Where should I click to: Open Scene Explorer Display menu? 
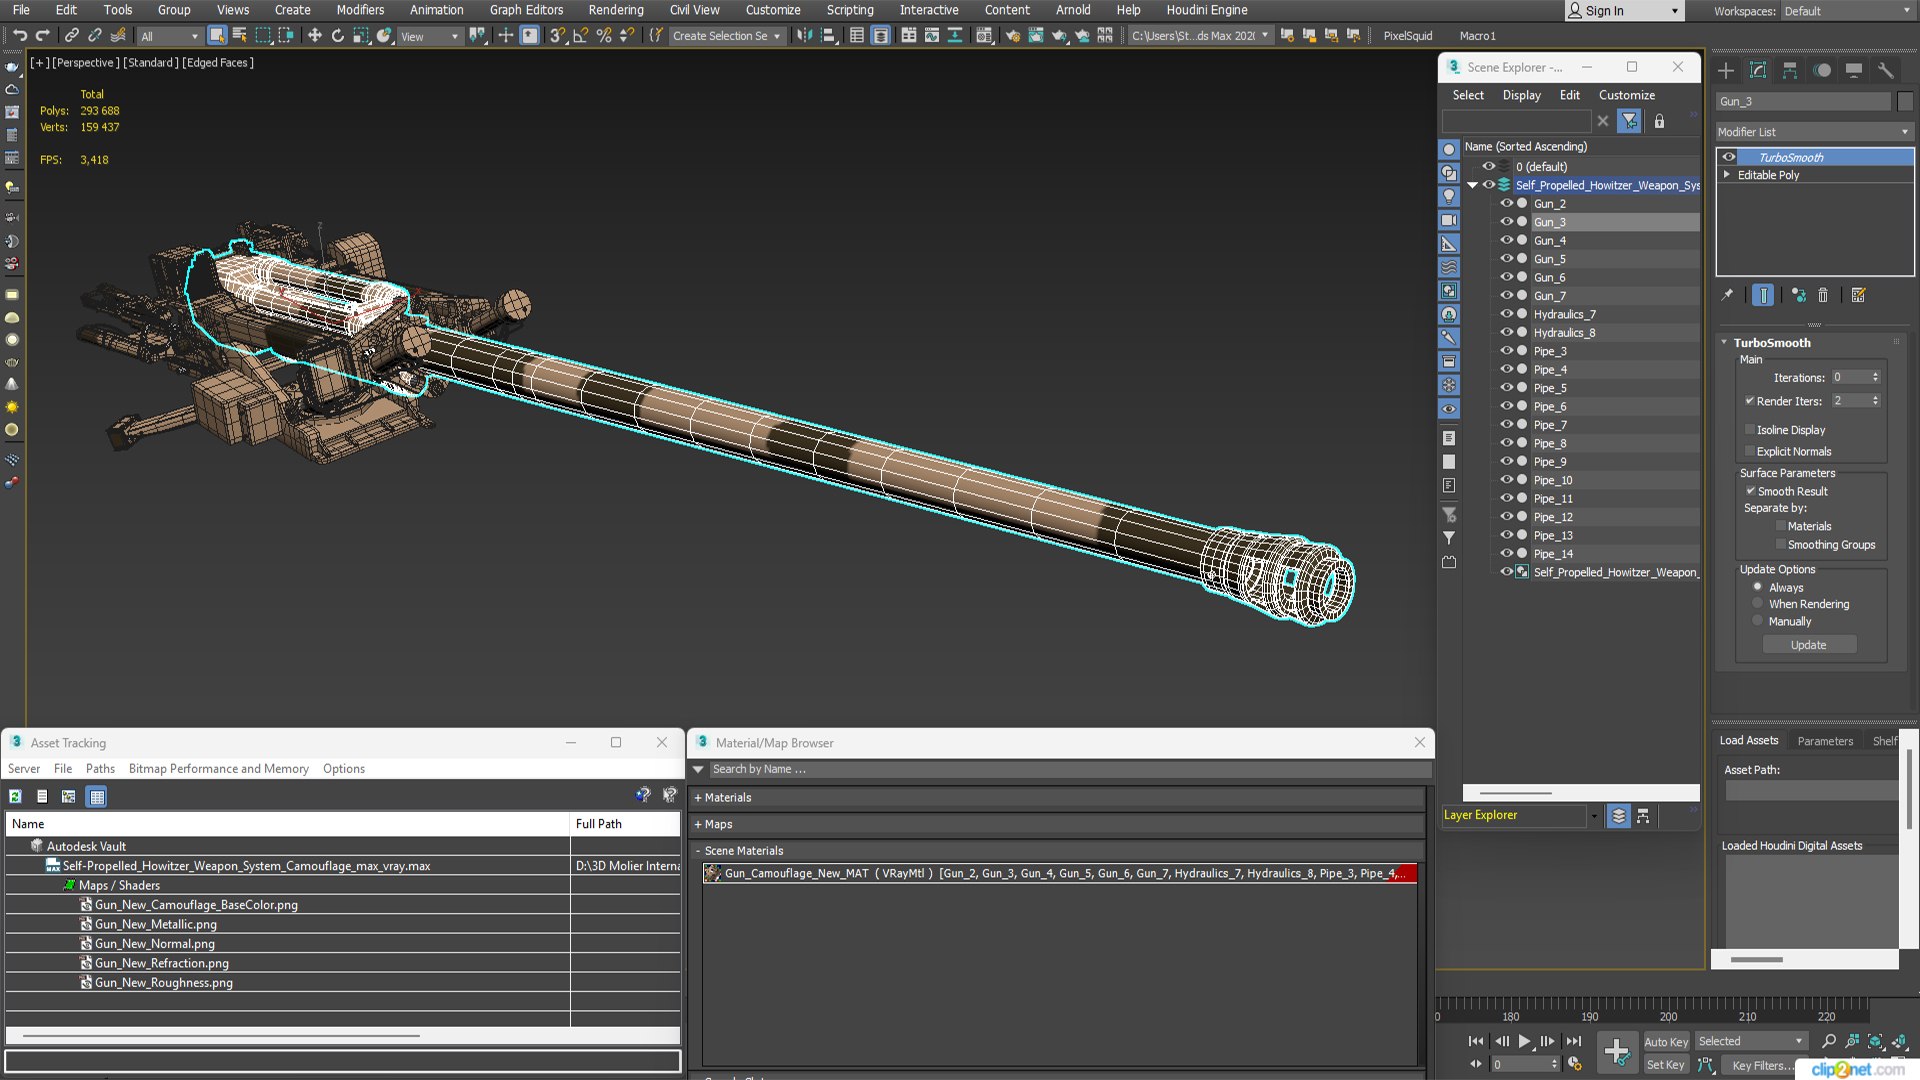[1521, 95]
